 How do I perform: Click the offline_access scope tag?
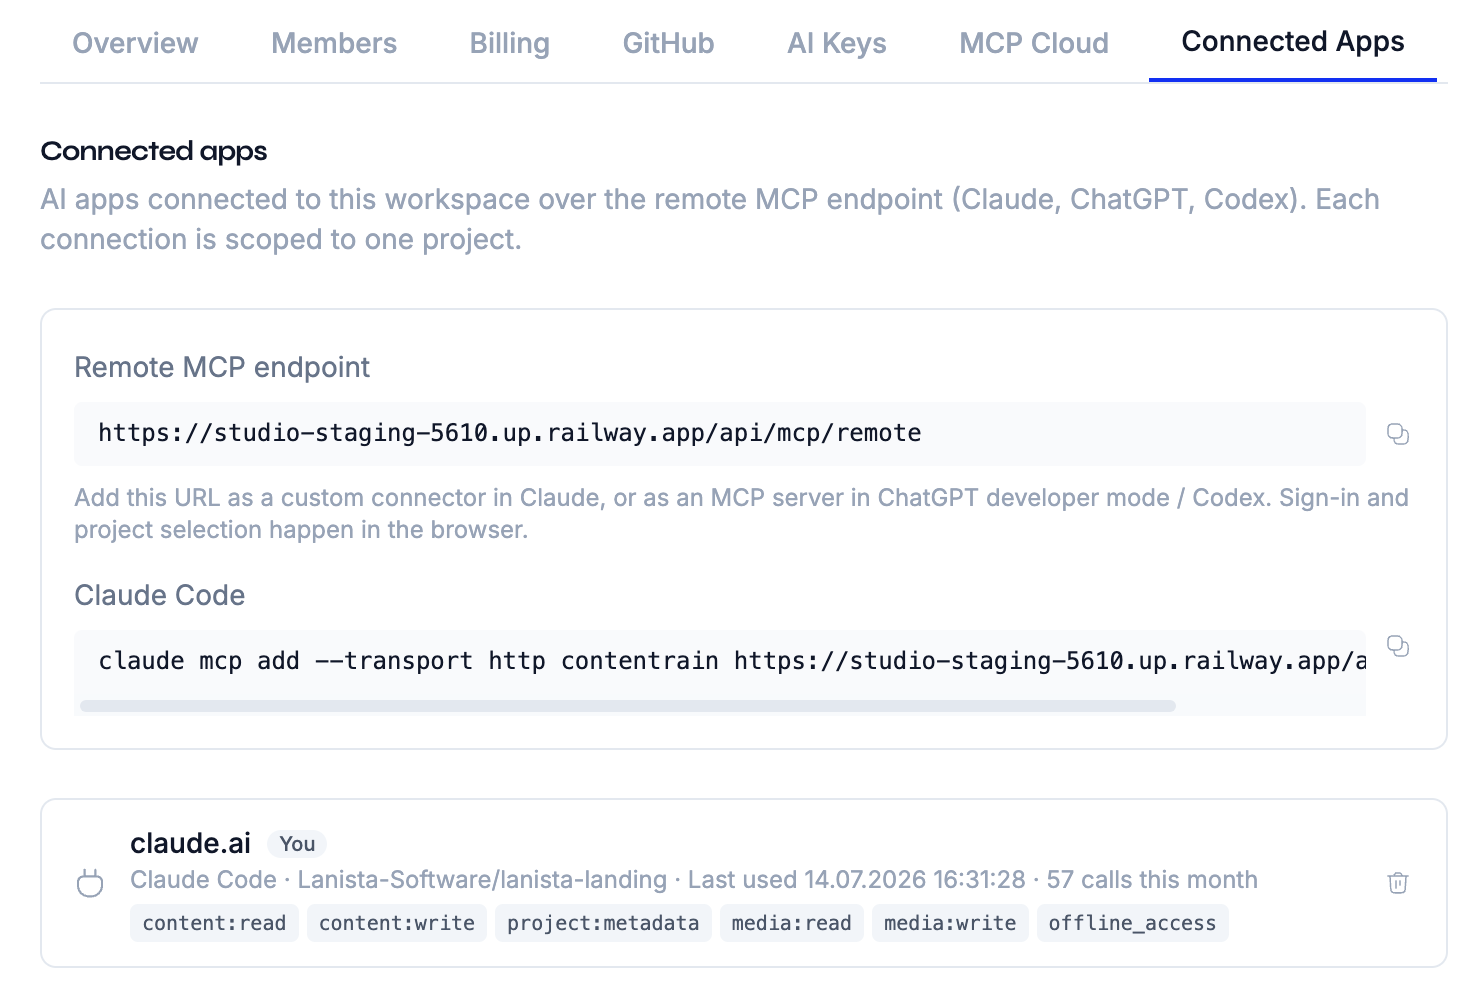(1132, 923)
